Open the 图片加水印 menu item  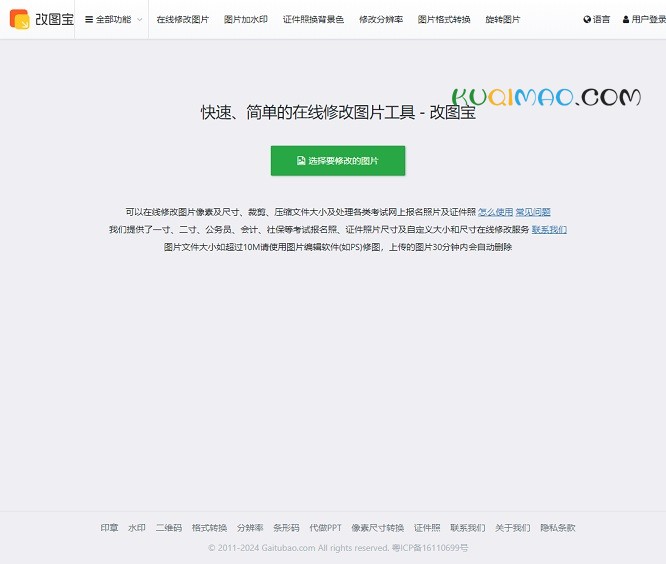(246, 20)
